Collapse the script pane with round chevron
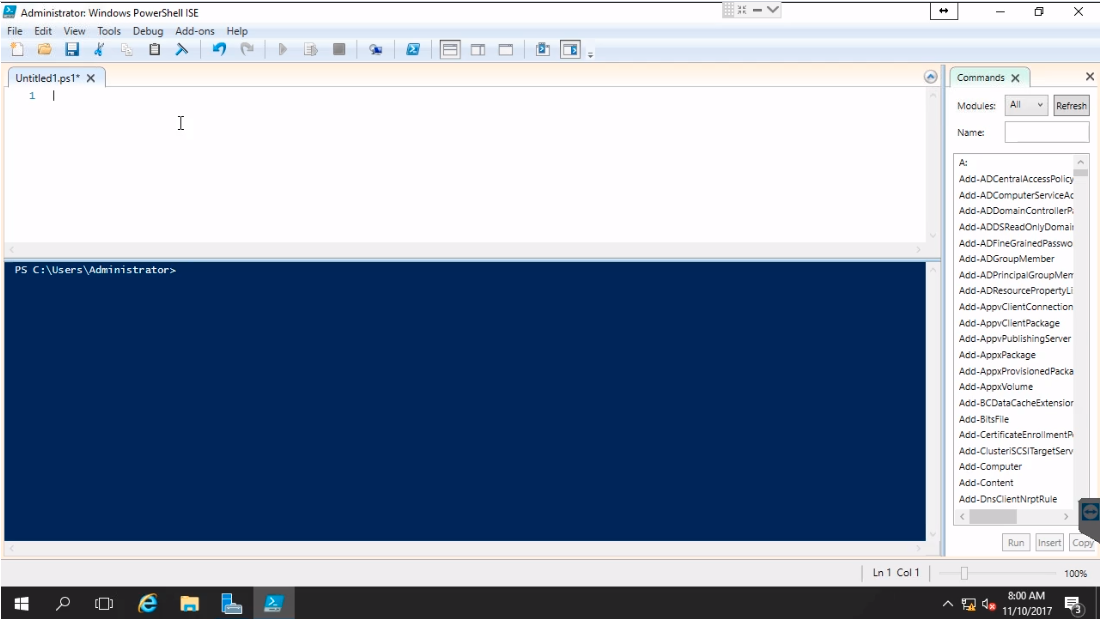Viewport: 1100px width, 619px height. point(931,77)
